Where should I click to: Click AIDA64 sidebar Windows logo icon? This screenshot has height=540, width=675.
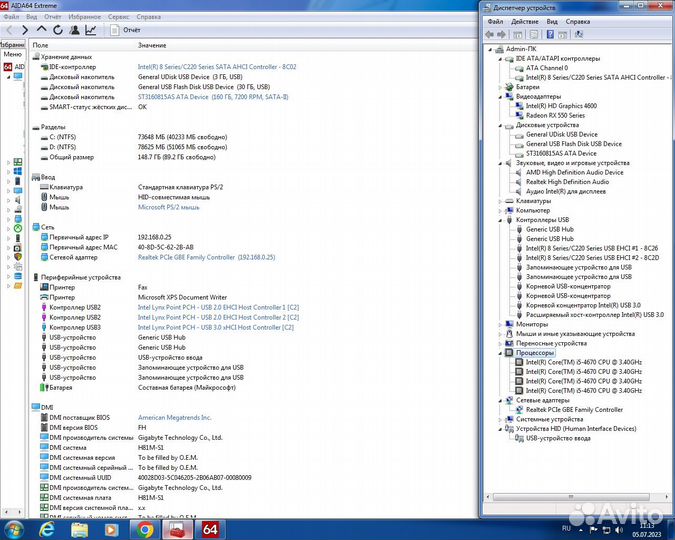18,171
